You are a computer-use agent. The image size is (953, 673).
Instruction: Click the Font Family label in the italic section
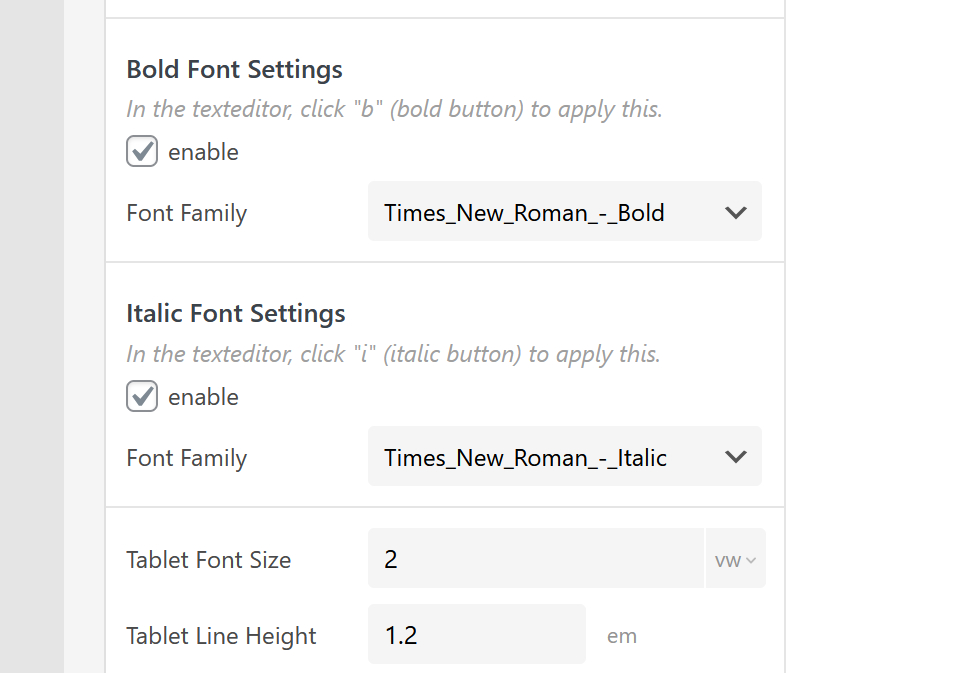tap(186, 458)
